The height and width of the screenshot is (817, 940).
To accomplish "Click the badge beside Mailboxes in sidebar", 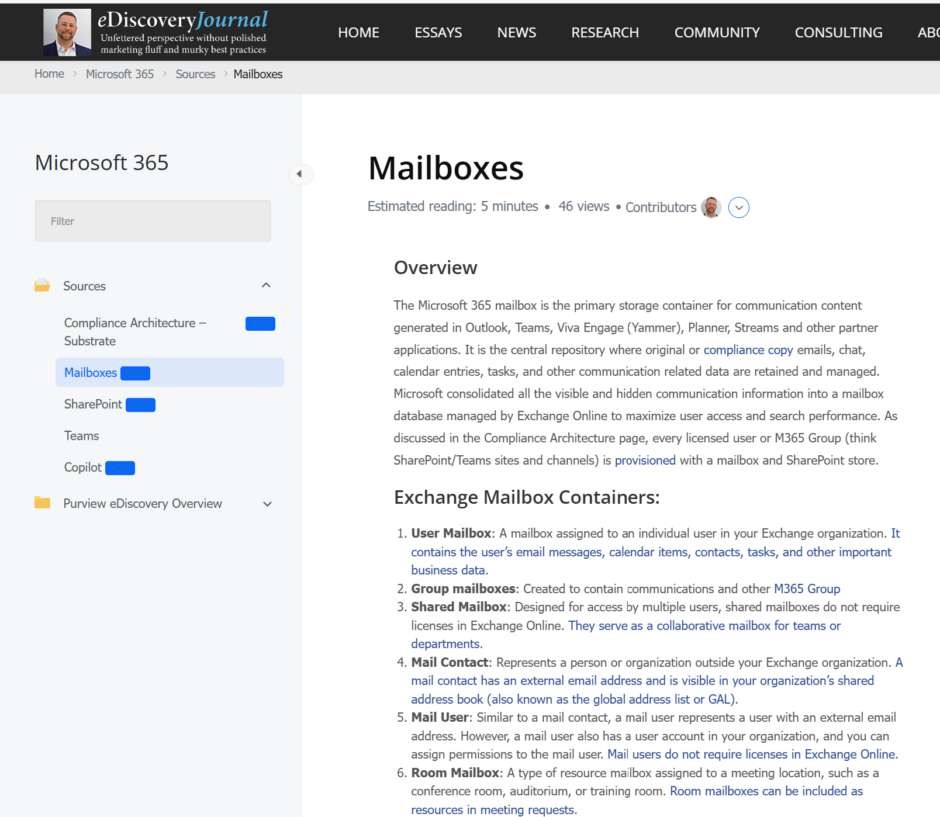I will (135, 371).
